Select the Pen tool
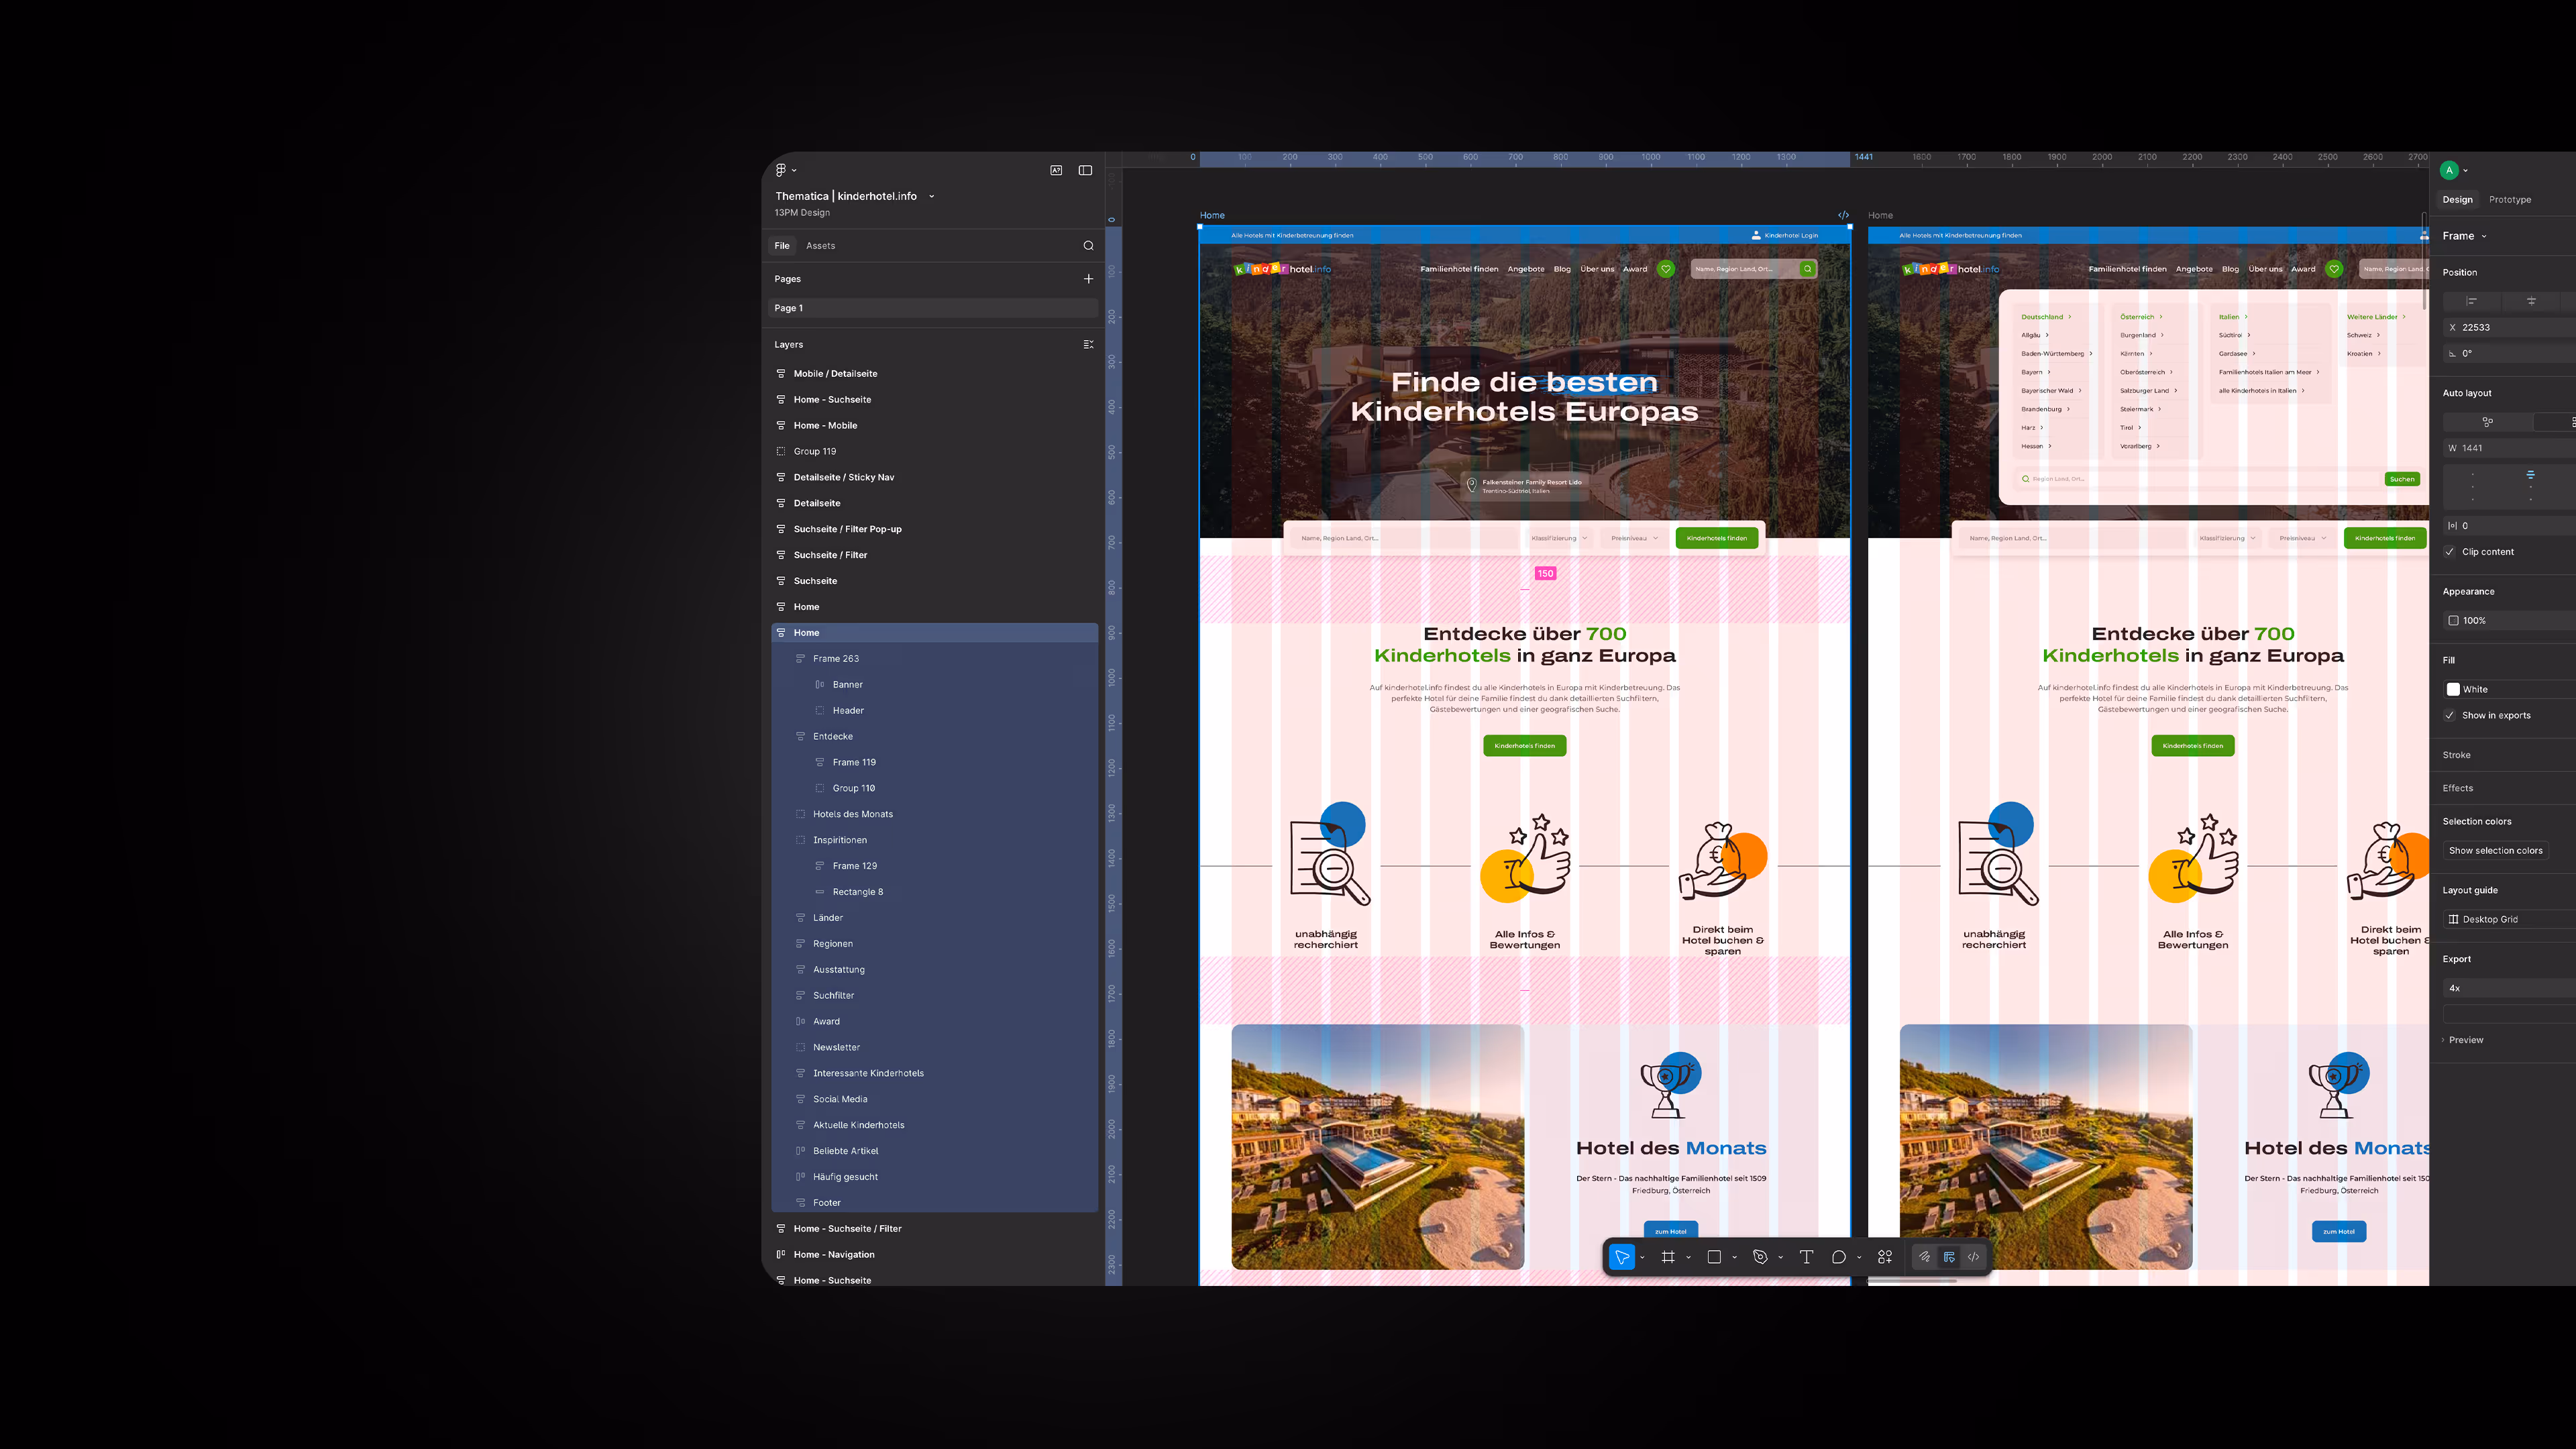 pyautogui.click(x=1762, y=1257)
